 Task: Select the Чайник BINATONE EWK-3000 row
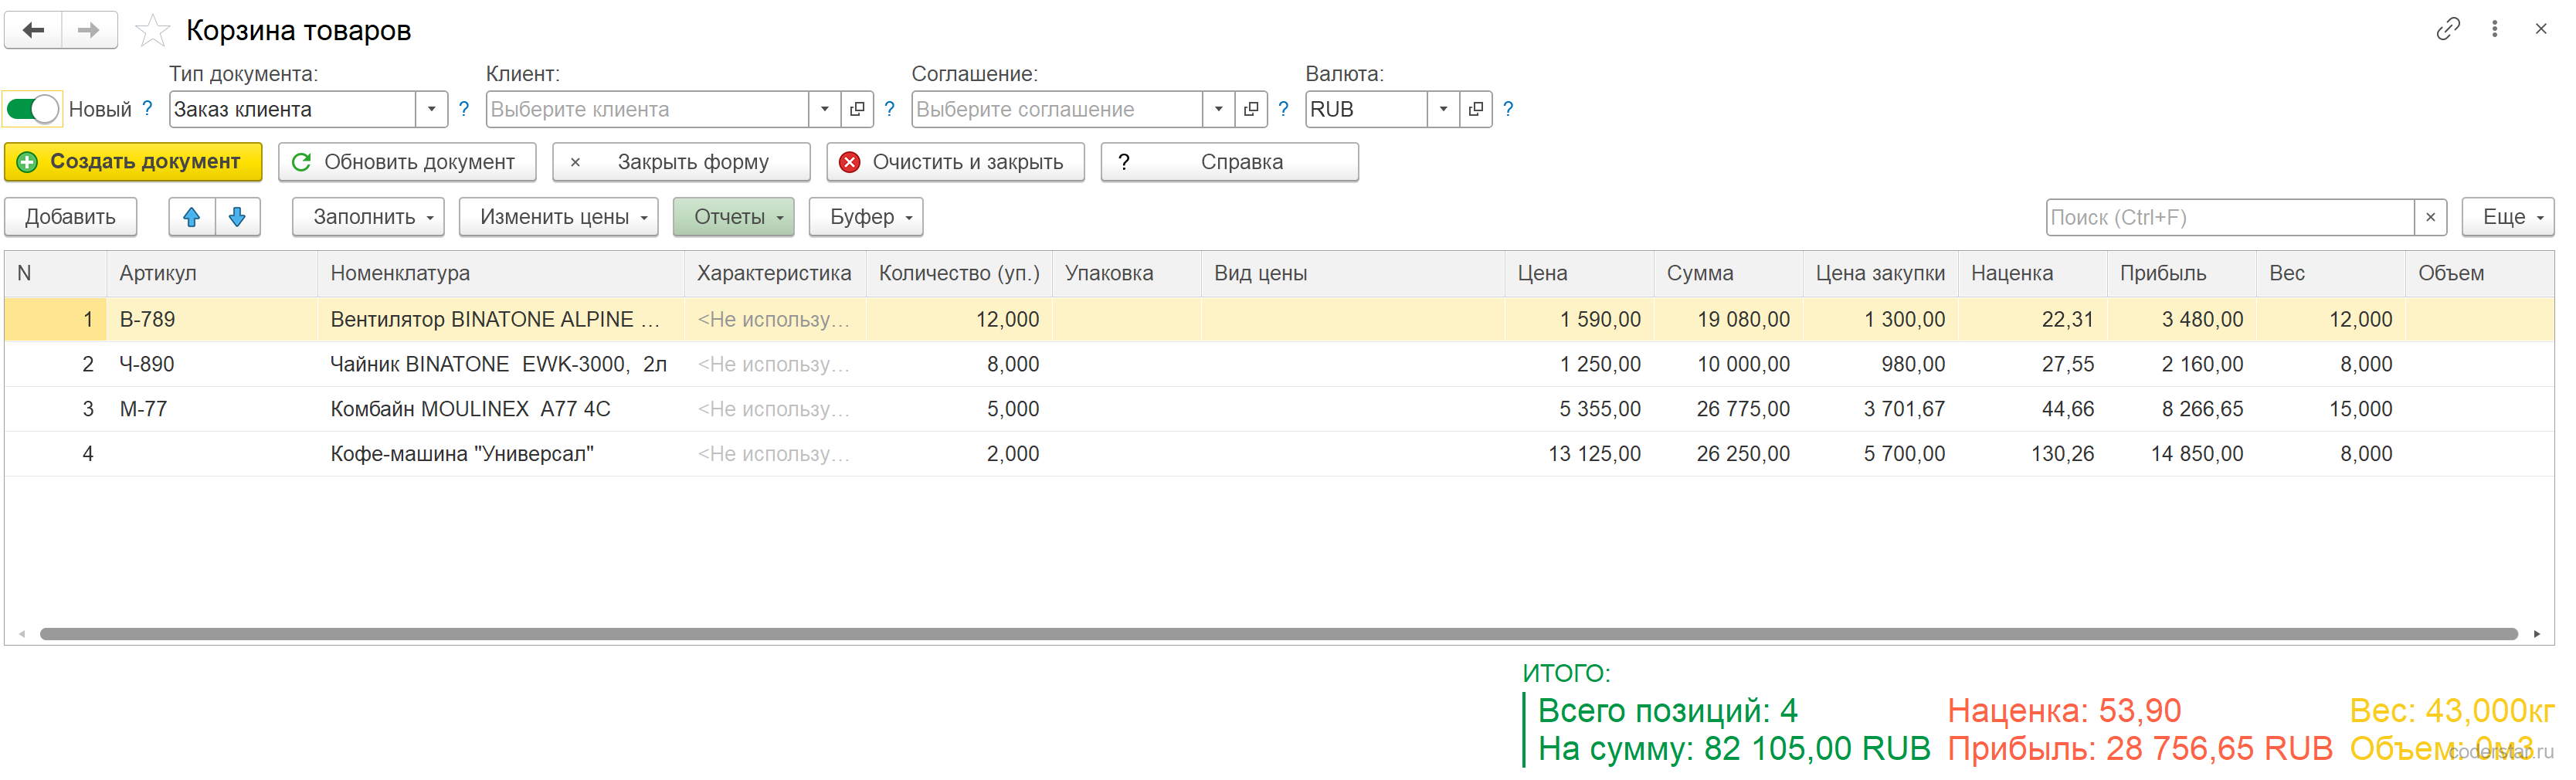click(1279, 365)
